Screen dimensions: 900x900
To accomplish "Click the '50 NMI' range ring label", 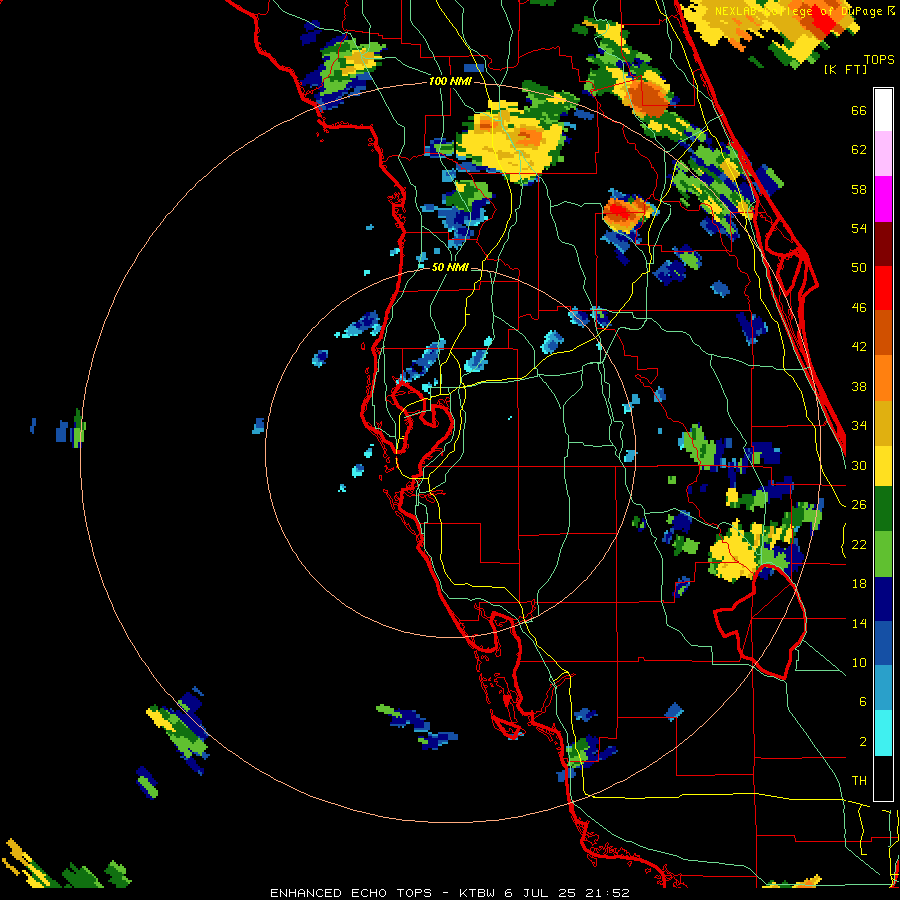I will point(450,267).
